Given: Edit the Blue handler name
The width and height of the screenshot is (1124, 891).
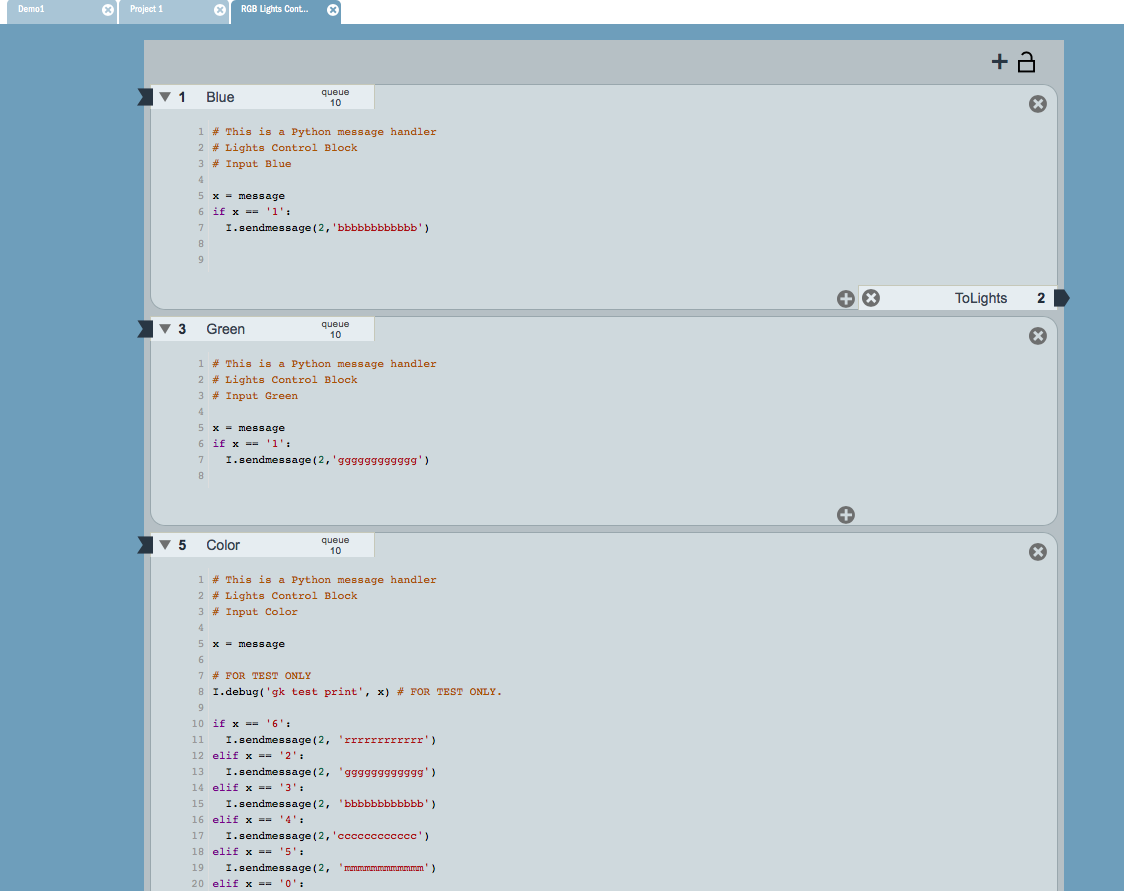Looking at the screenshot, I should [x=220, y=97].
